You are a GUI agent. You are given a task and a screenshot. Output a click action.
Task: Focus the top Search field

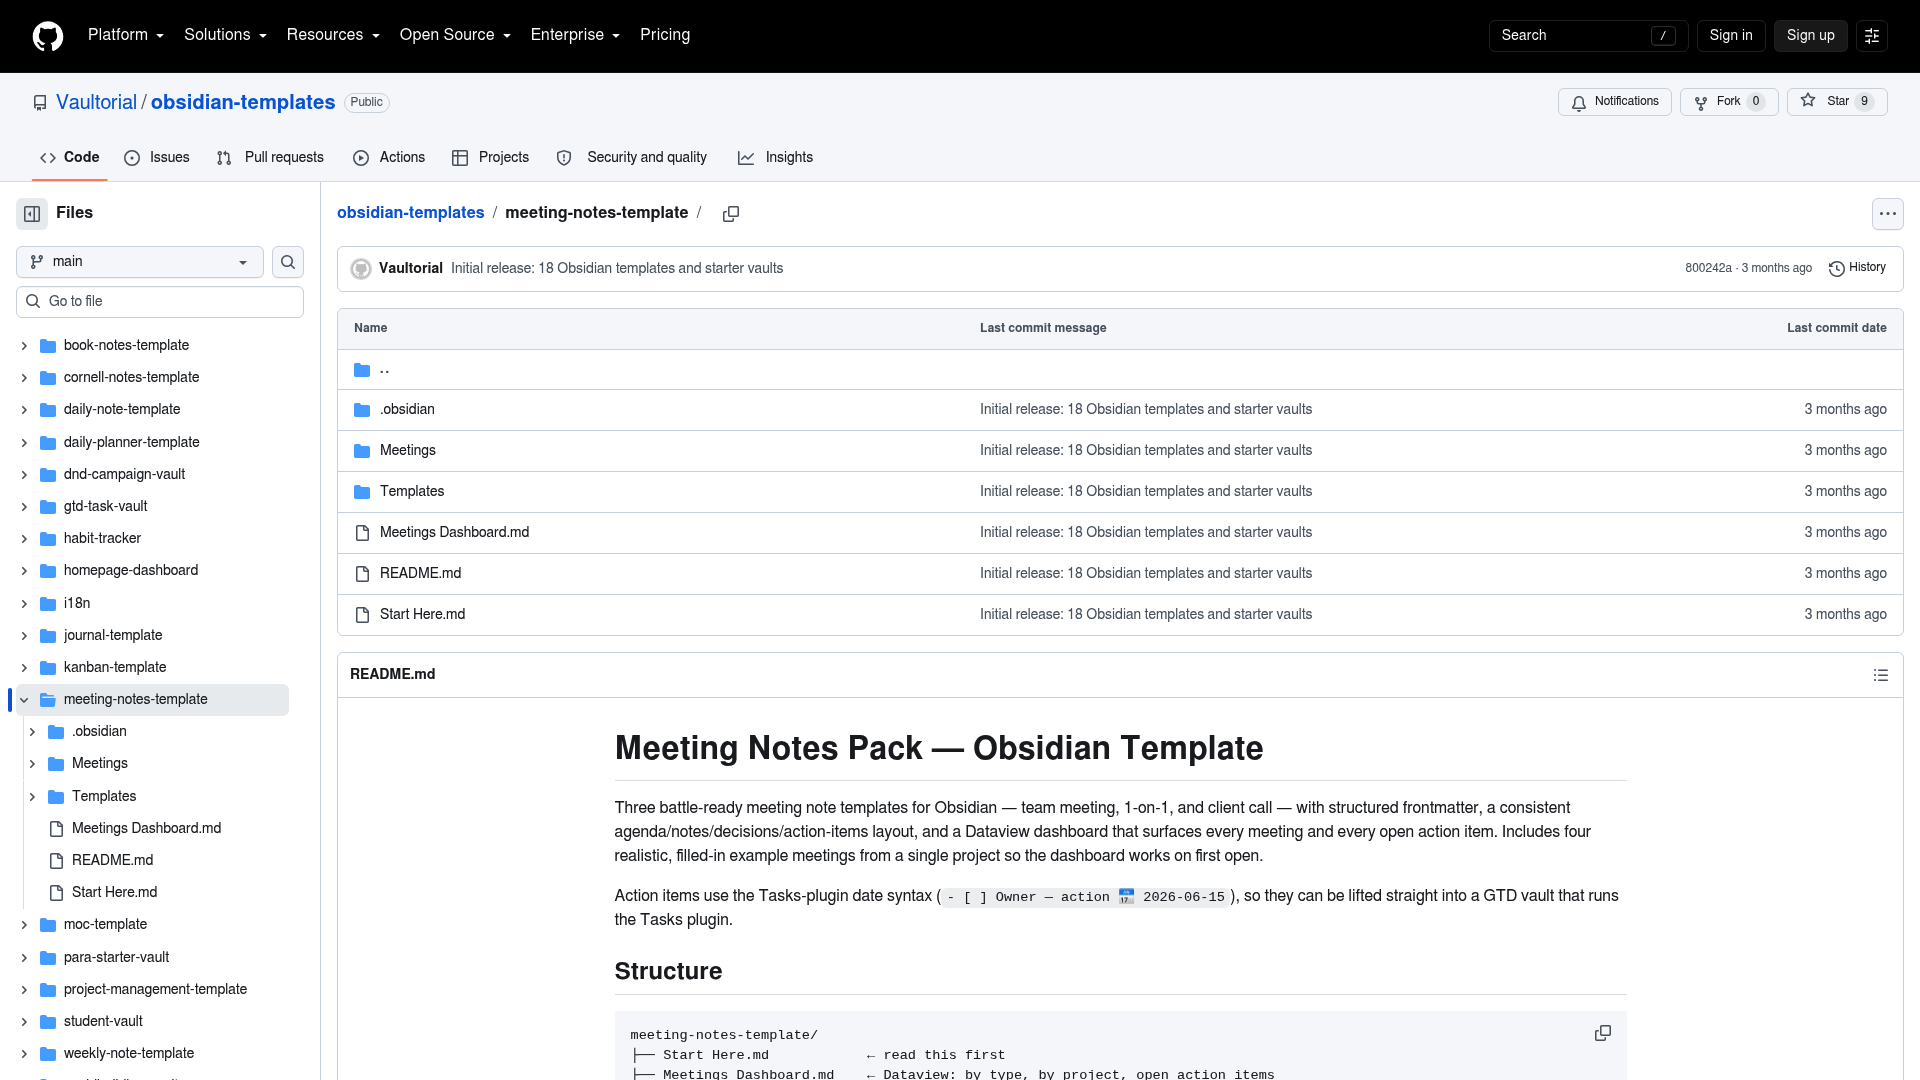(x=1588, y=36)
